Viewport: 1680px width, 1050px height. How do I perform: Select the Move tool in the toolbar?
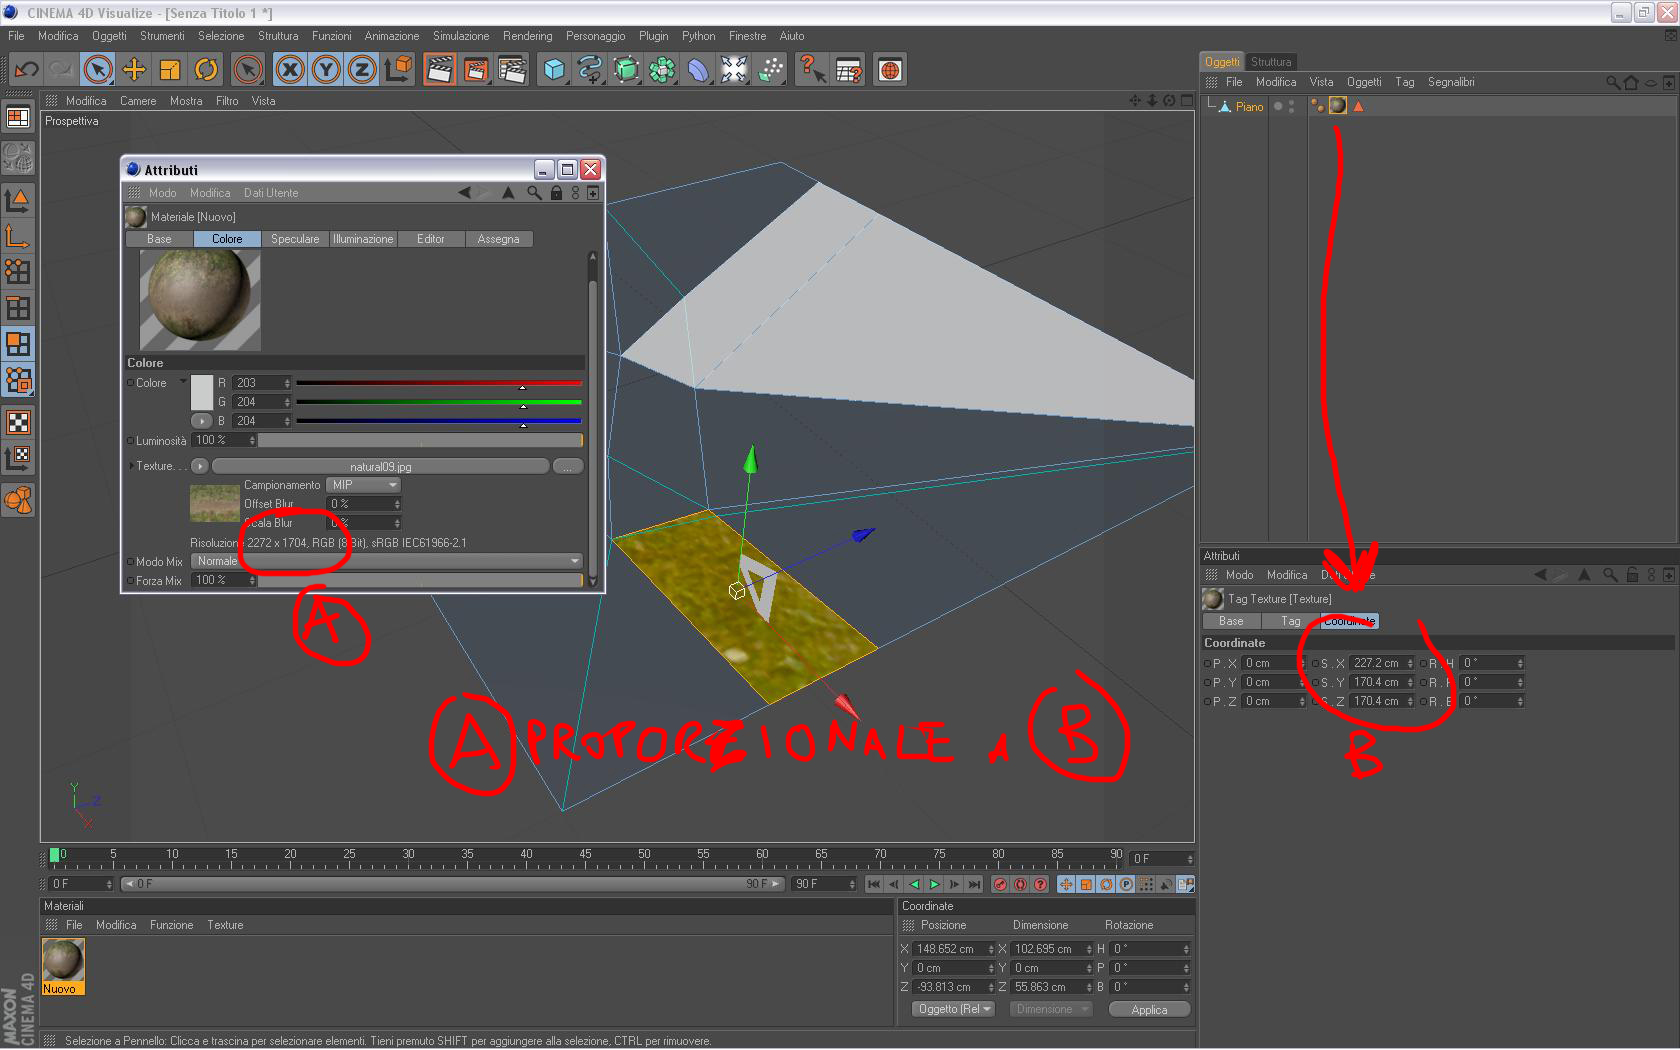(134, 70)
